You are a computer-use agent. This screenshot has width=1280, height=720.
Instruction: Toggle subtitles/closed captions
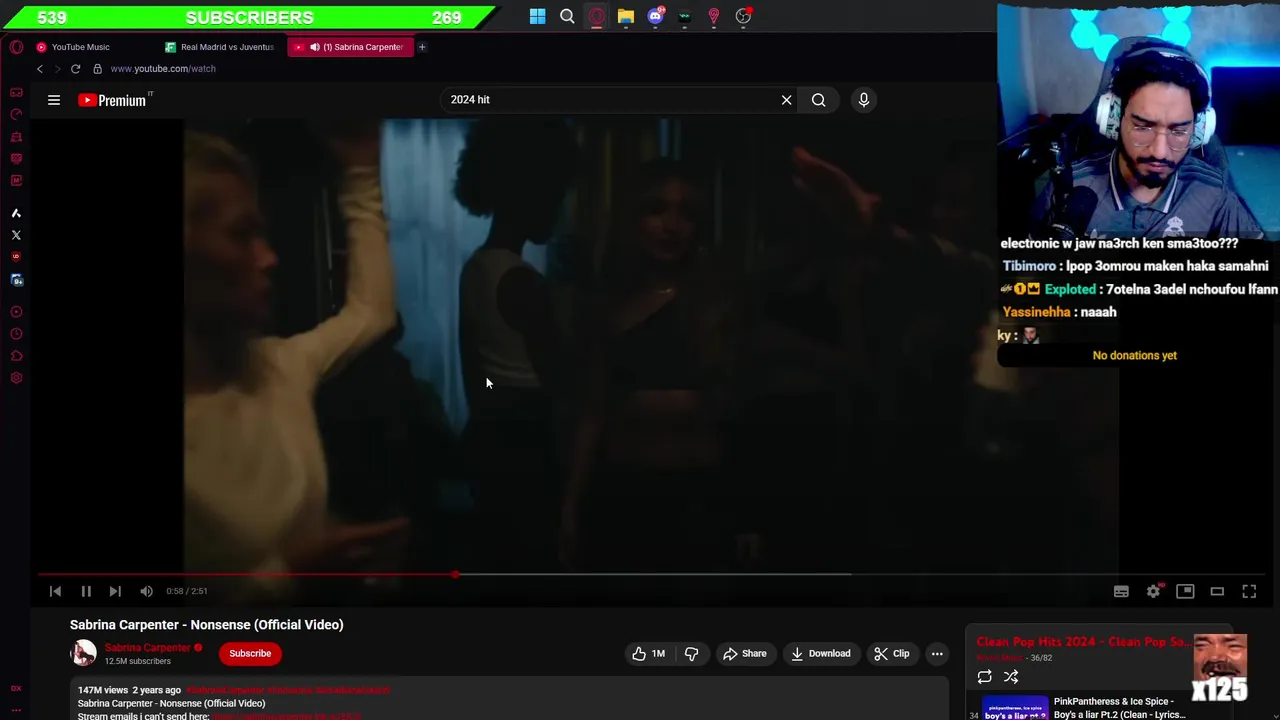(1121, 592)
